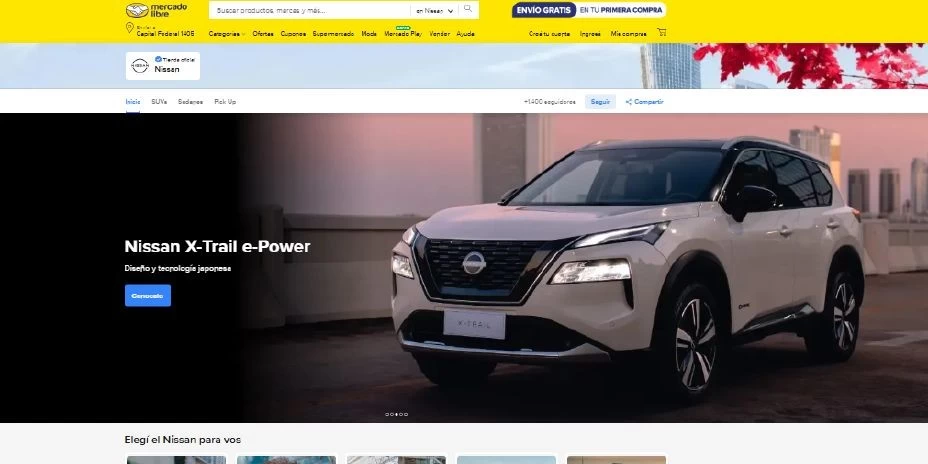This screenshot has width=928, height=464.
Task: Click Creá tu cuenta link
Action: [x=549, y=34]
